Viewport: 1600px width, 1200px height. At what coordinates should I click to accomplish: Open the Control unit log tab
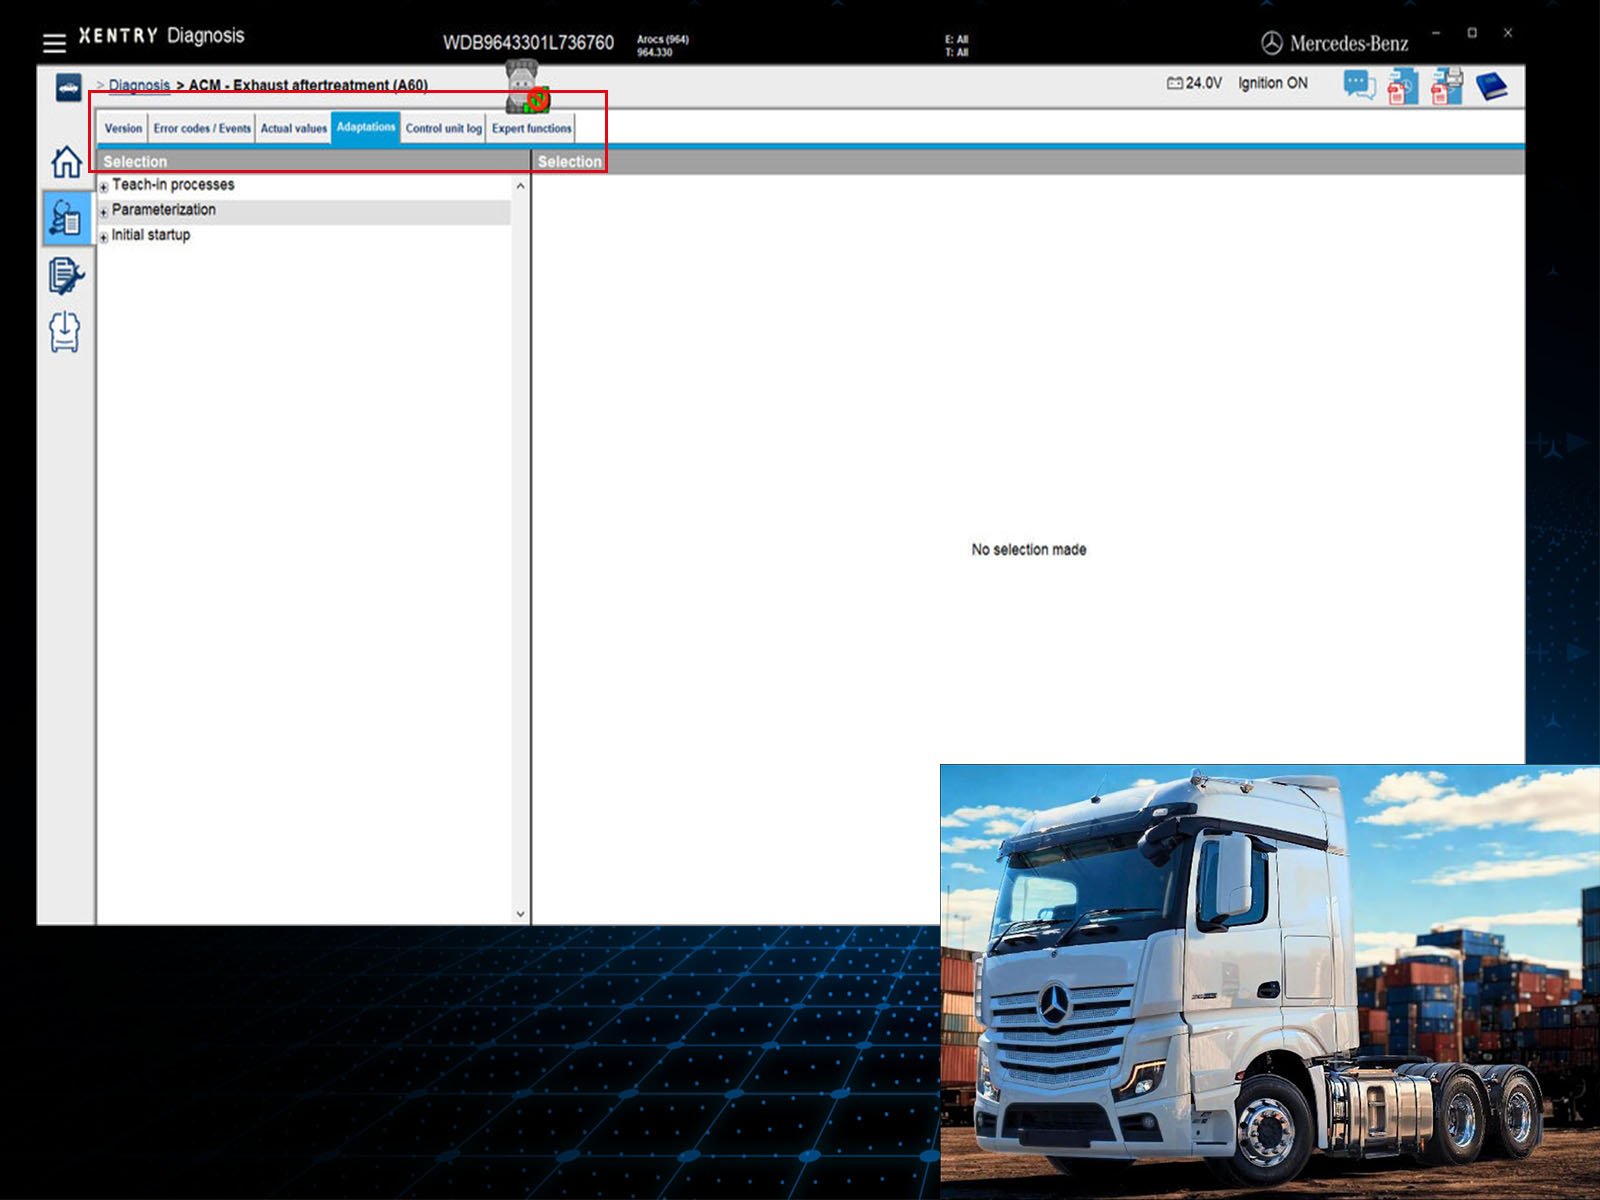coord(443,129)
